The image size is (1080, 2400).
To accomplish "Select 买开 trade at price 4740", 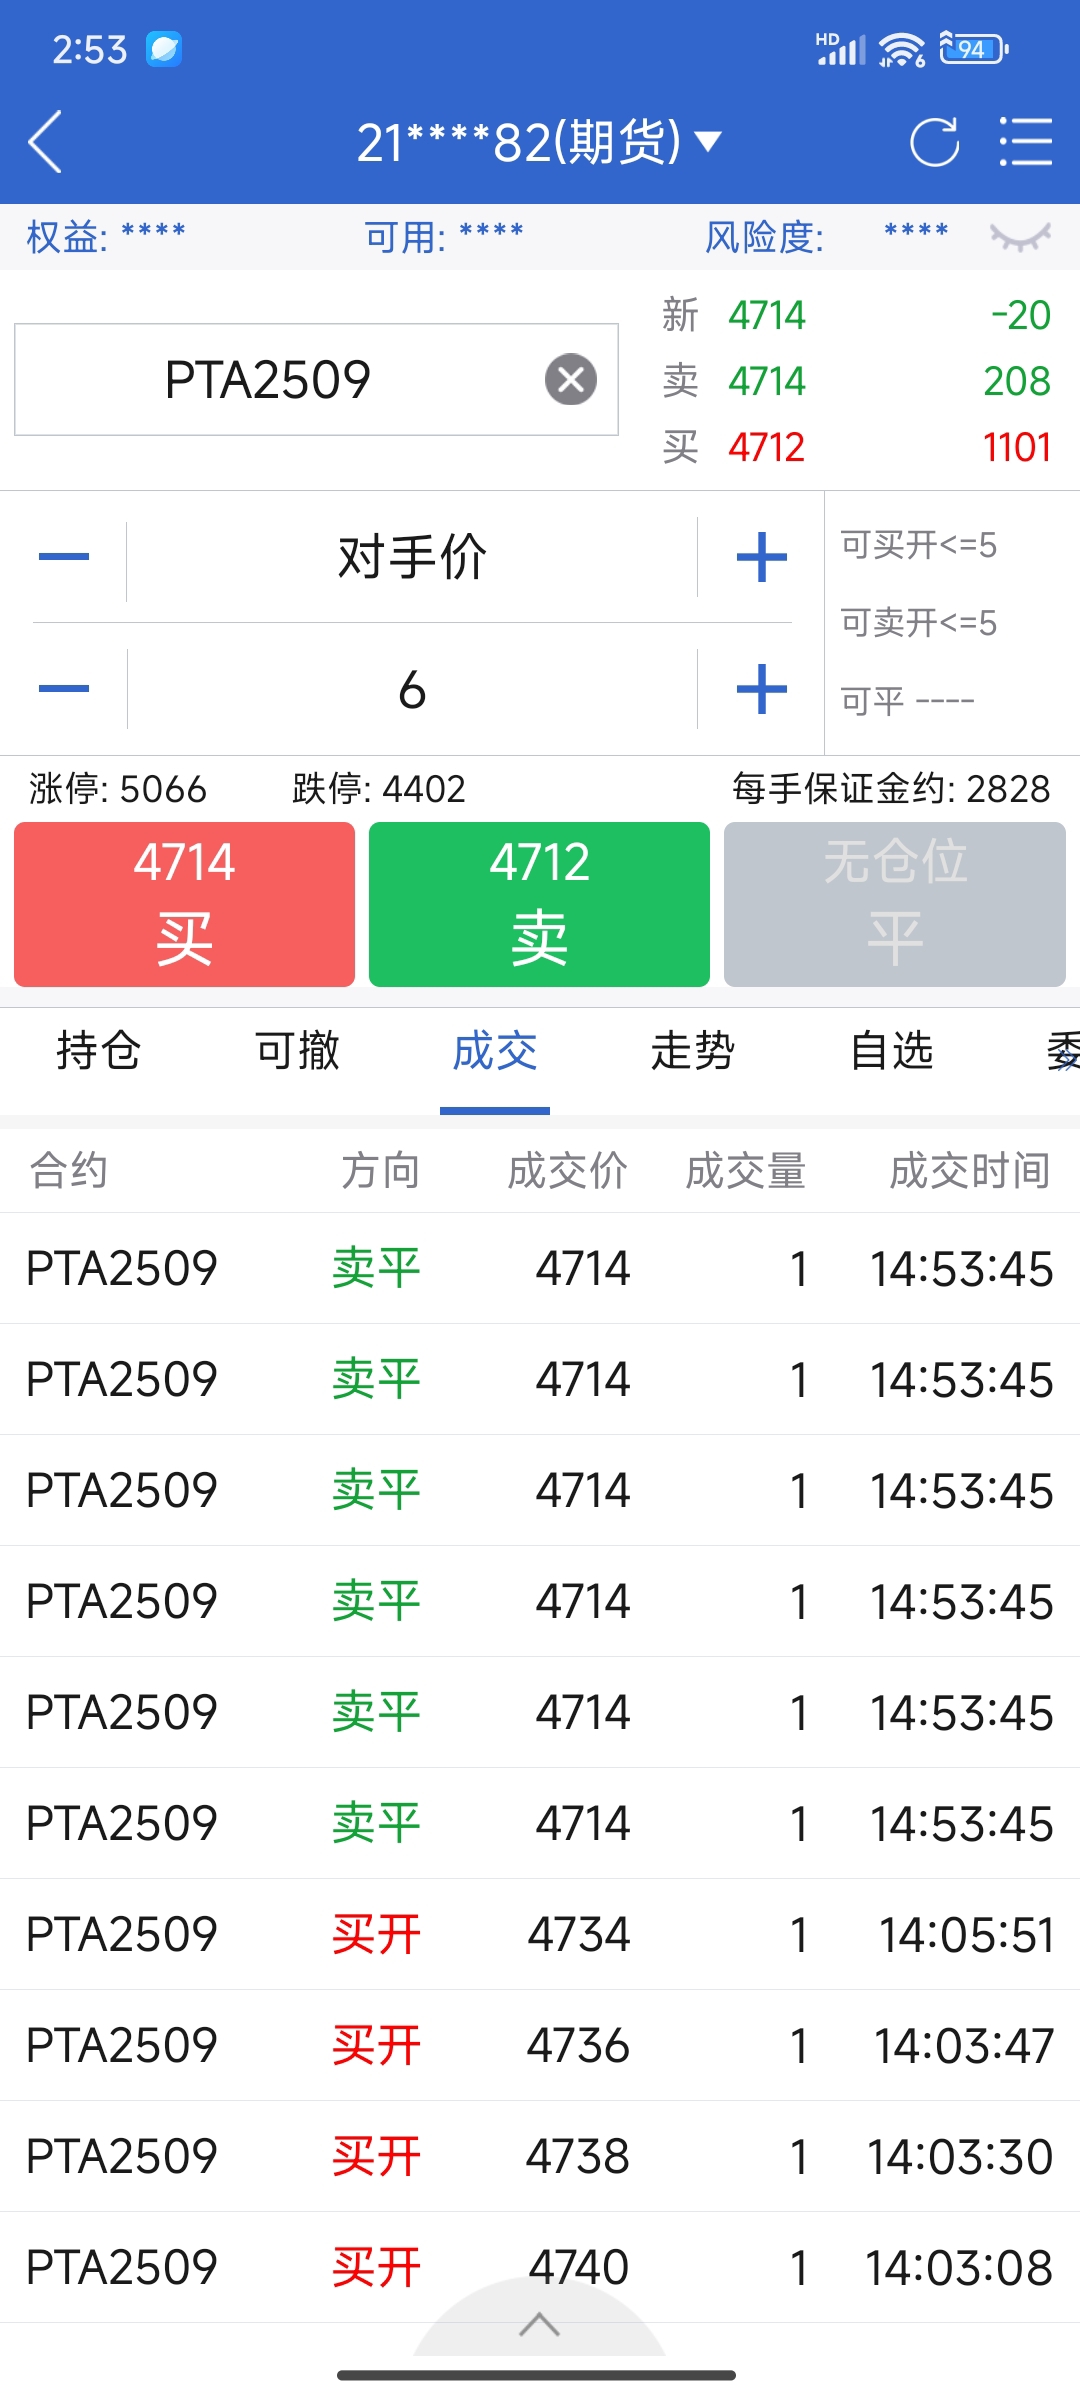I will tap(540, 2267).
